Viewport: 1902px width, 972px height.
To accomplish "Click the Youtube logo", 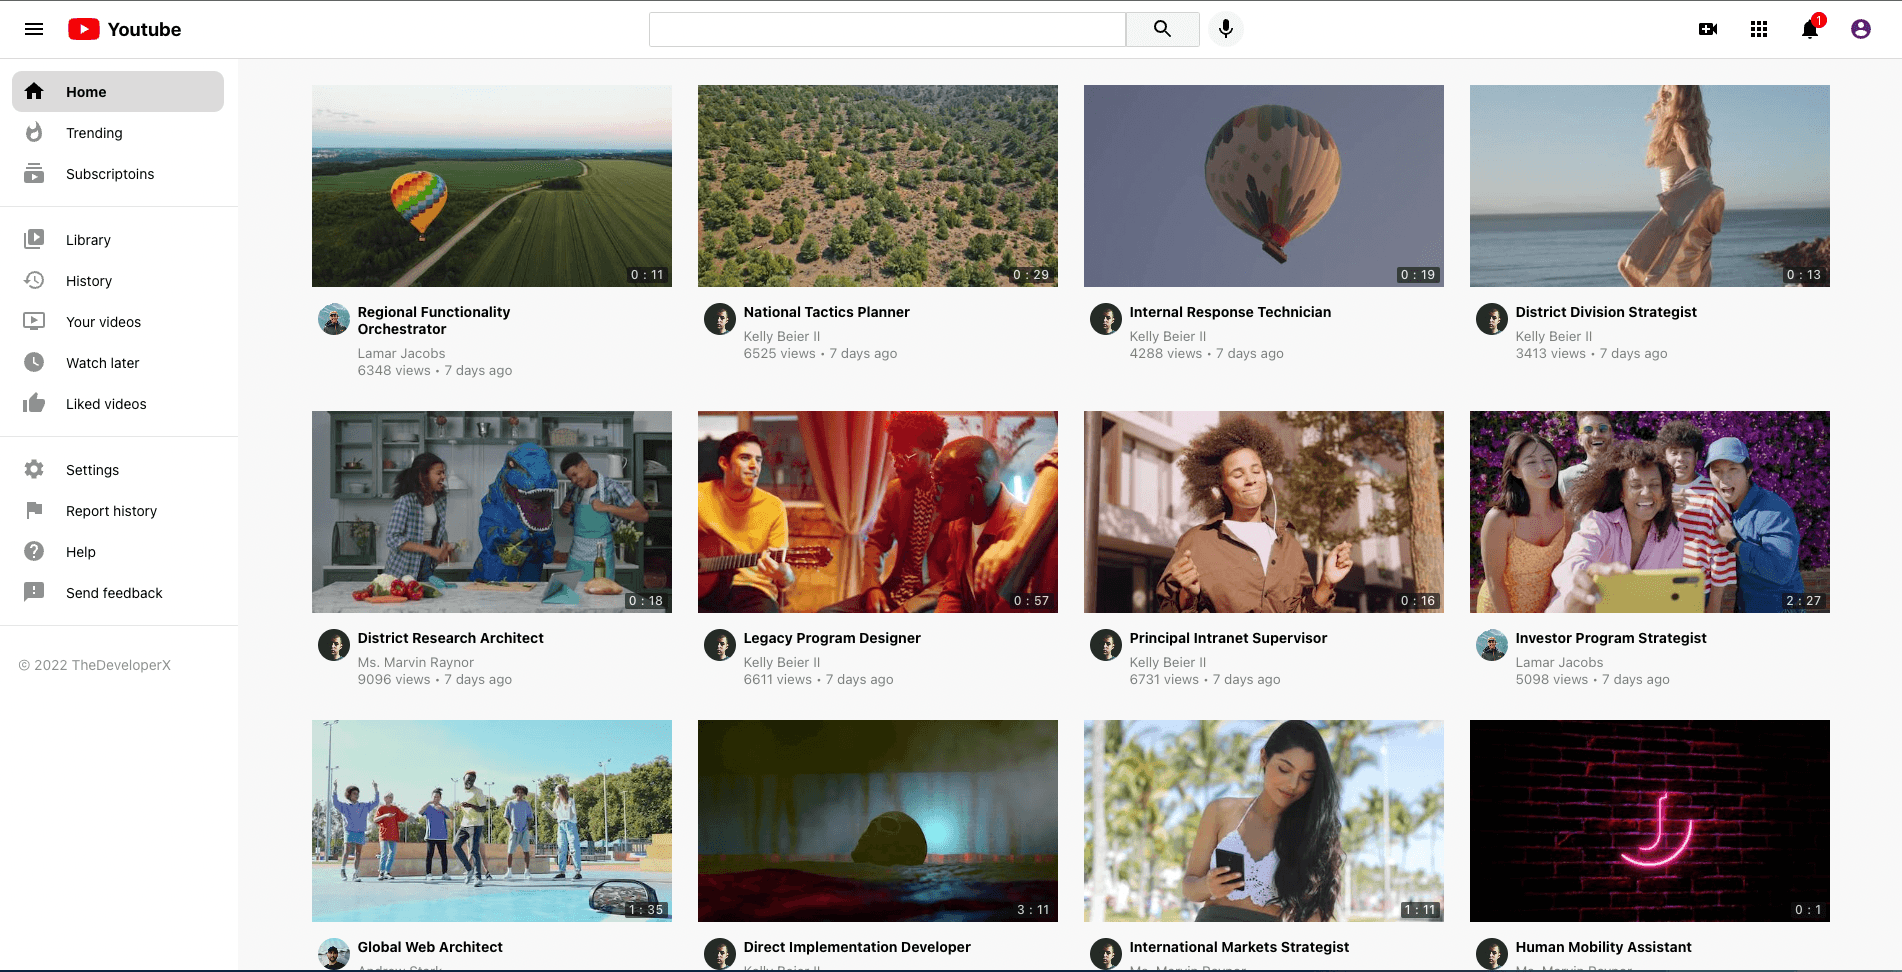I will click(x=125, y=29).
